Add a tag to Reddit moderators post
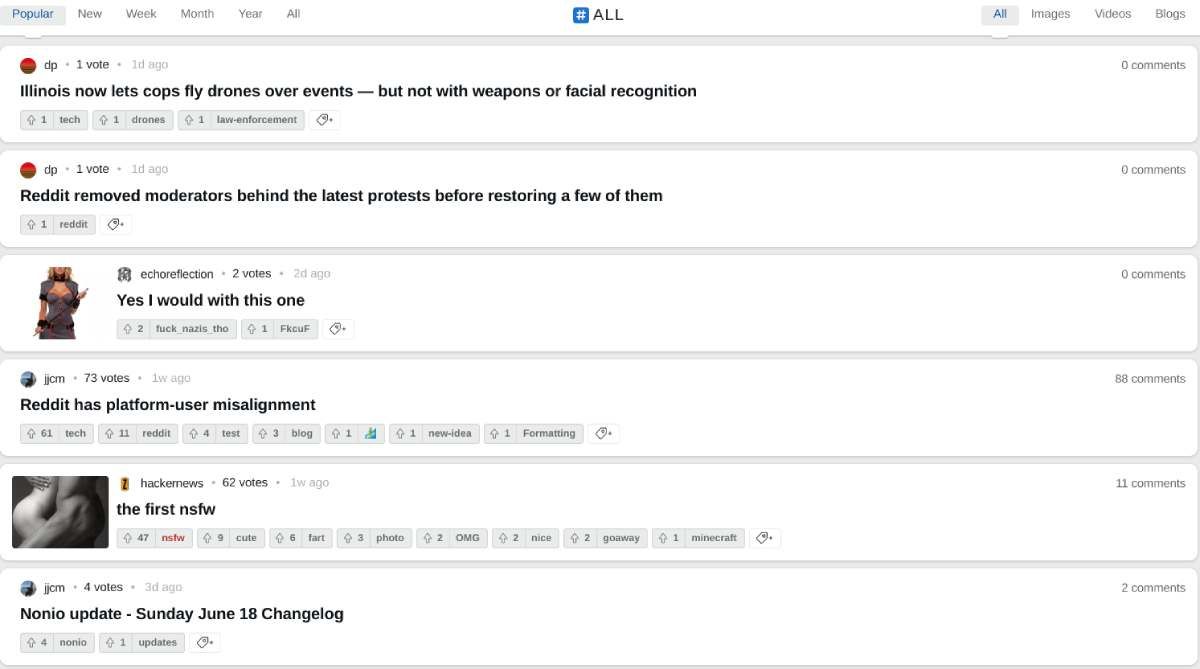Image resolution: width=1200 pixels, height=669 pixels. tap(116, 224)
